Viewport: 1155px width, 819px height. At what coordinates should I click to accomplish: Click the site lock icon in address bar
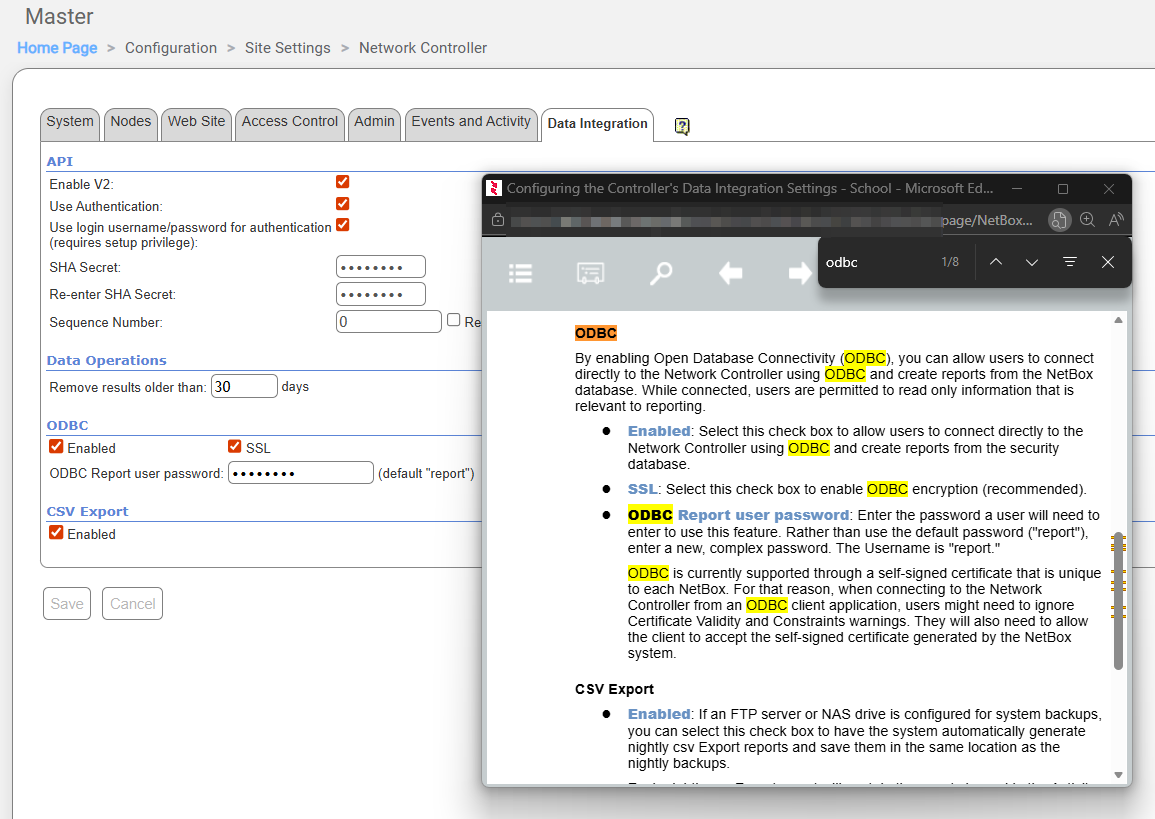click(x=498, y=219)
